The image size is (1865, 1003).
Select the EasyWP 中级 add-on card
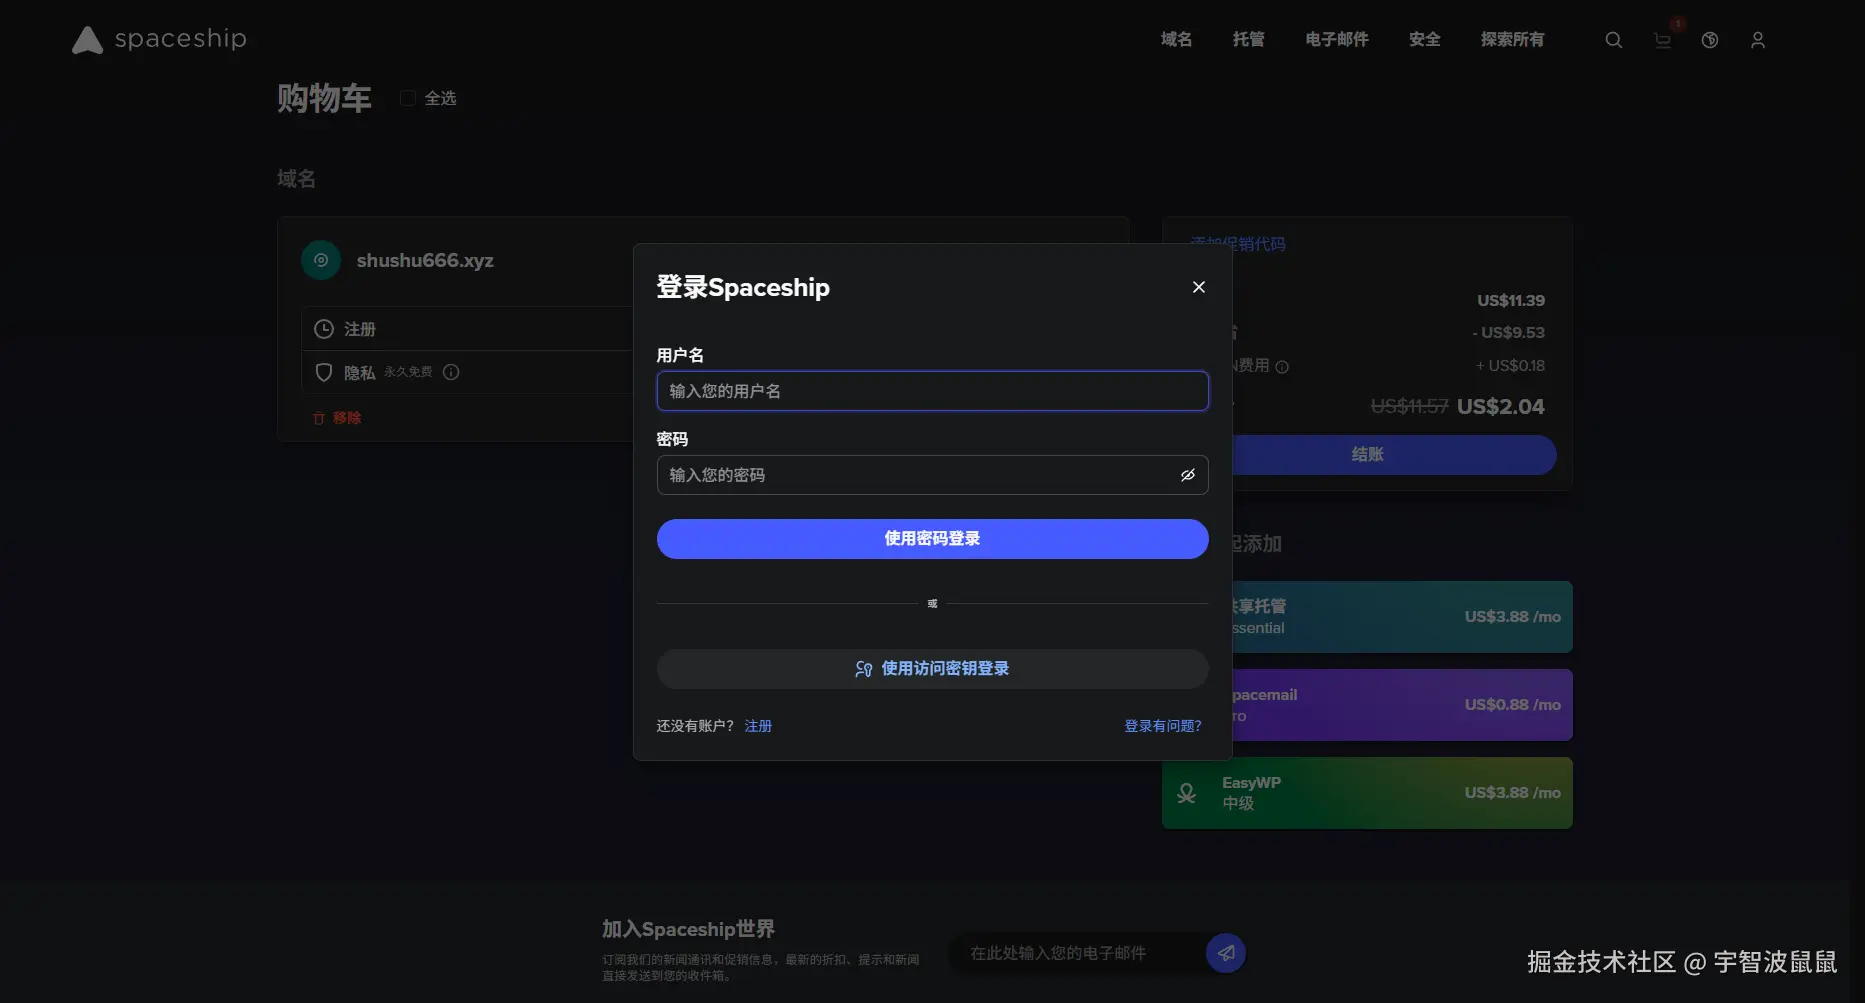click(1367, 793)
